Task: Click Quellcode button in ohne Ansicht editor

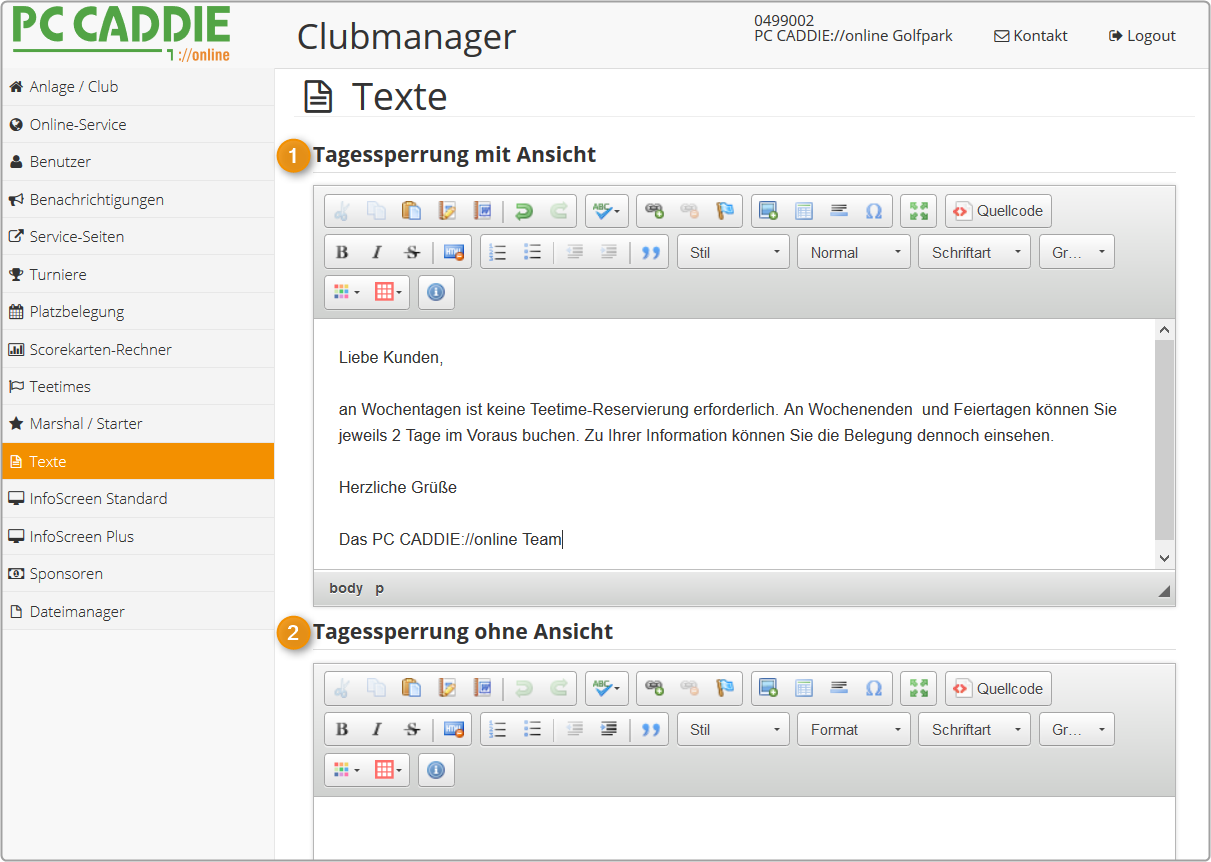Action: tap(998, 688)
